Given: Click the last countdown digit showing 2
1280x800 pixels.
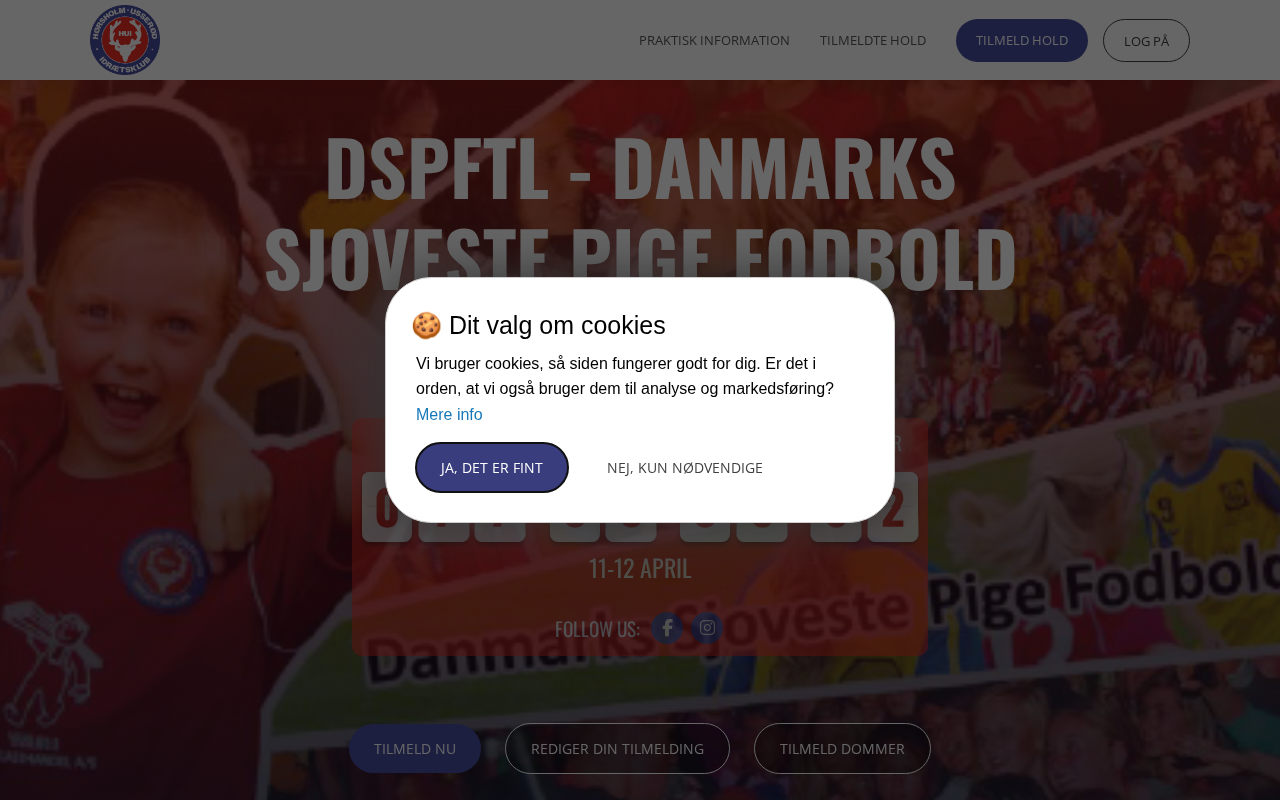Looking at the screenshot, I should (893, 507).
